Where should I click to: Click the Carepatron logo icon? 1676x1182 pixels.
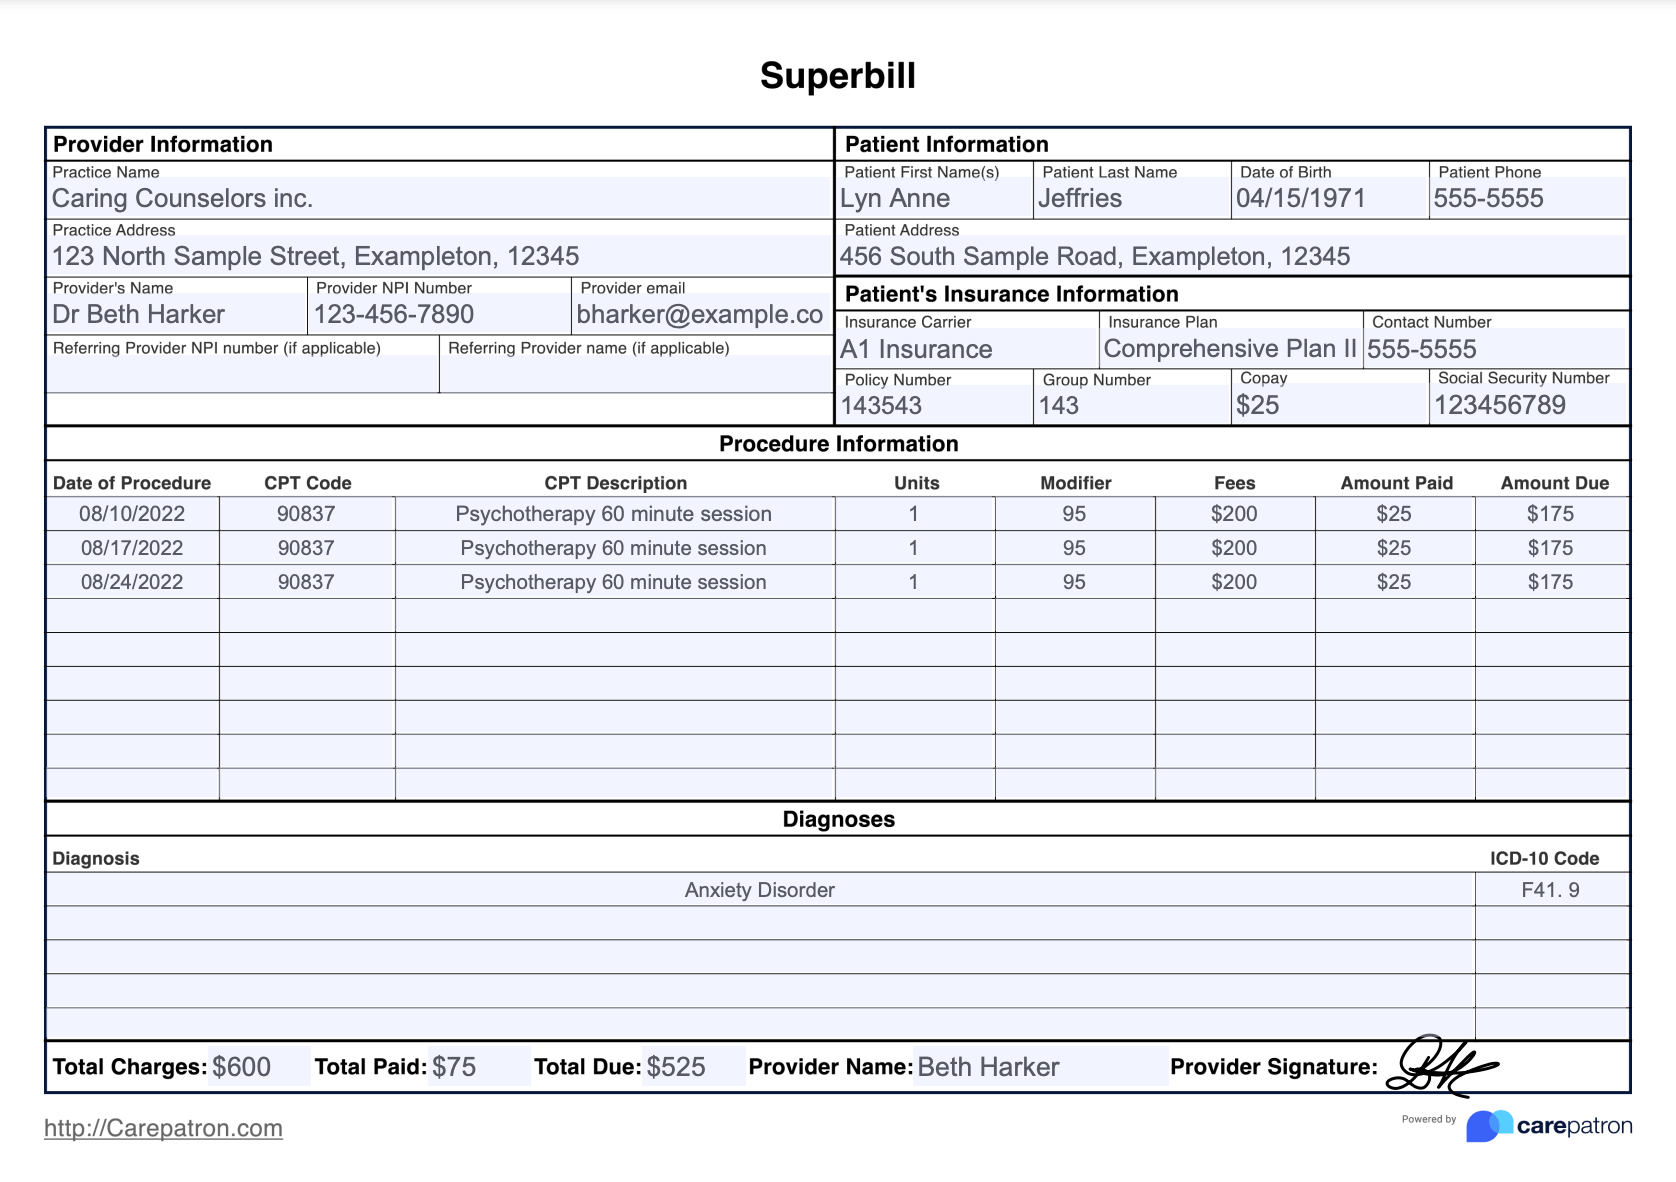point(1488,1126)
